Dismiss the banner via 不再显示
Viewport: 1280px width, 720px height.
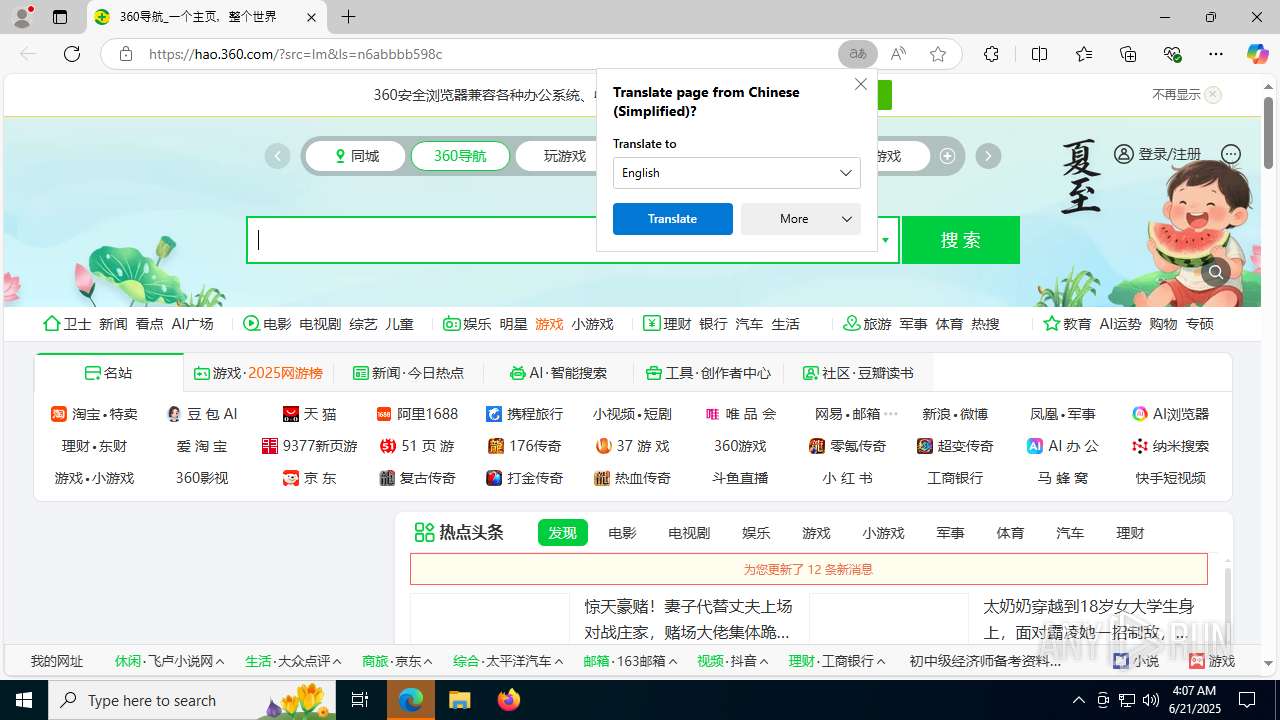click(1186, 94)
